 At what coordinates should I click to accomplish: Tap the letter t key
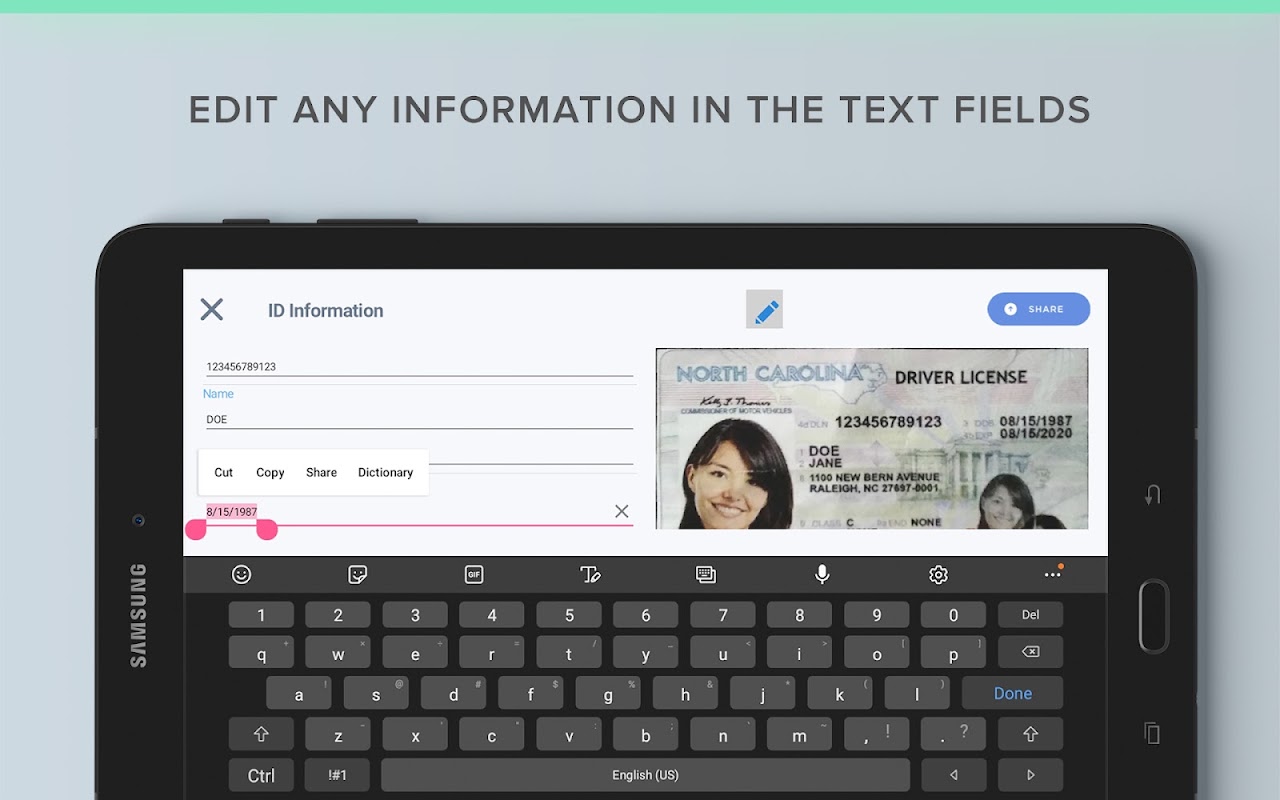(569, 652)
